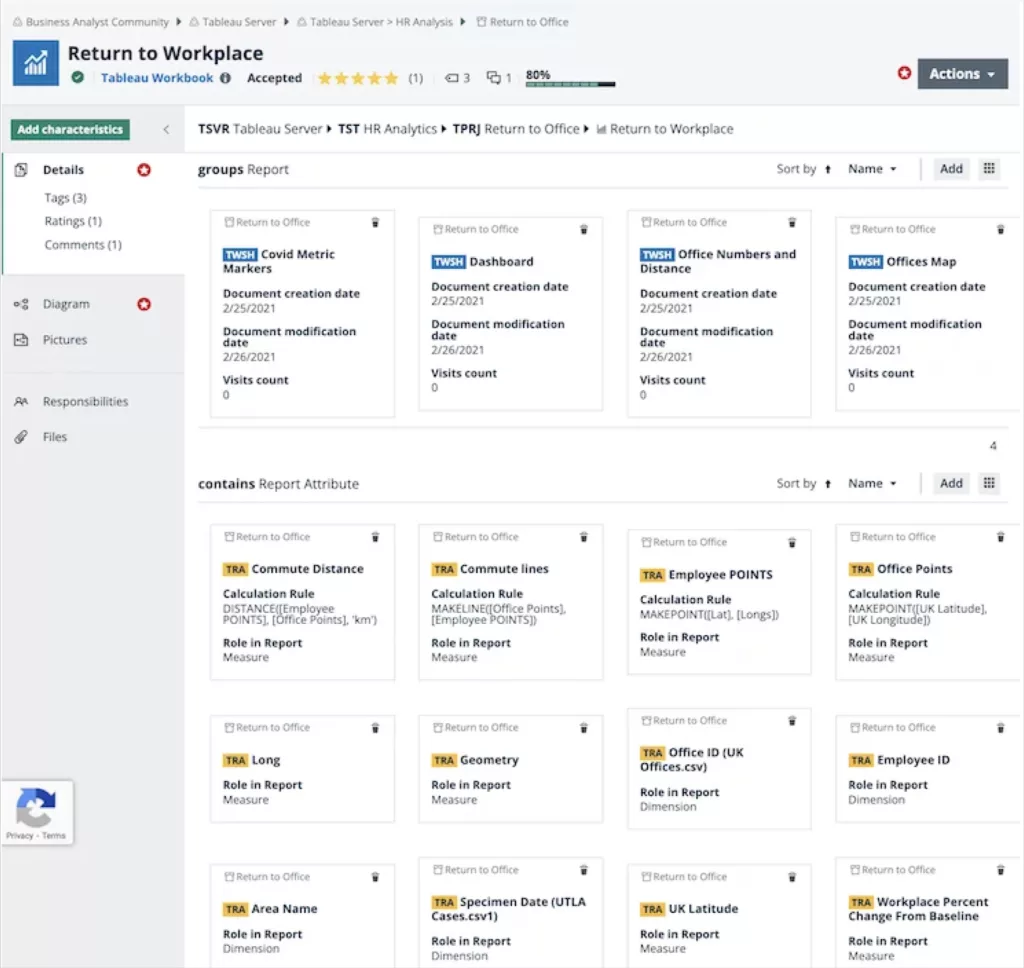Open the Actions dropdown menu
Image resolution: width=1024 pixels, height=968 pixels.
pyautogui.click(x=962, y=74)
